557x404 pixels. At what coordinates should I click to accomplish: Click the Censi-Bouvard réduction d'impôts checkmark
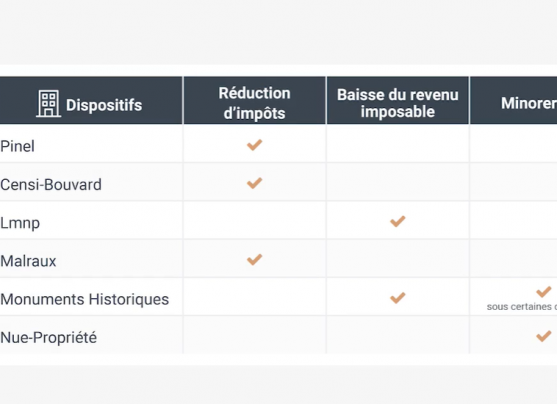point(254,183)
